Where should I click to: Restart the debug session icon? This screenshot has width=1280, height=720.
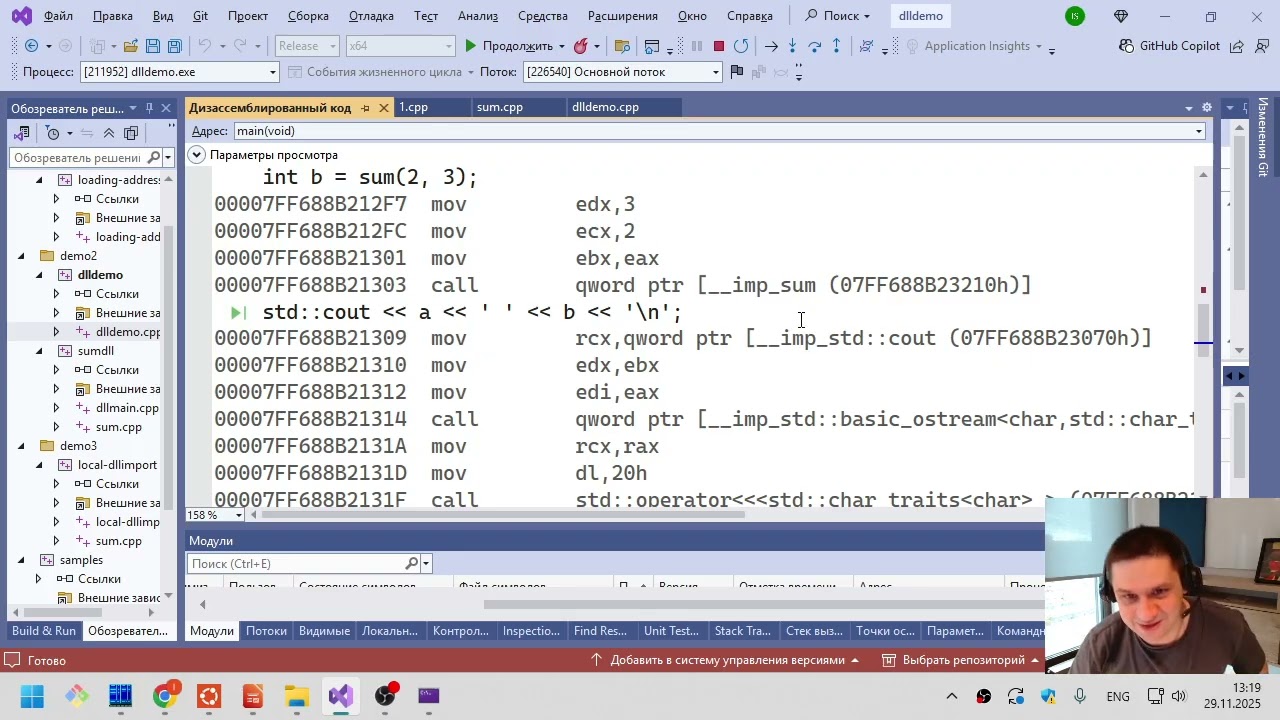coord(741,46)
